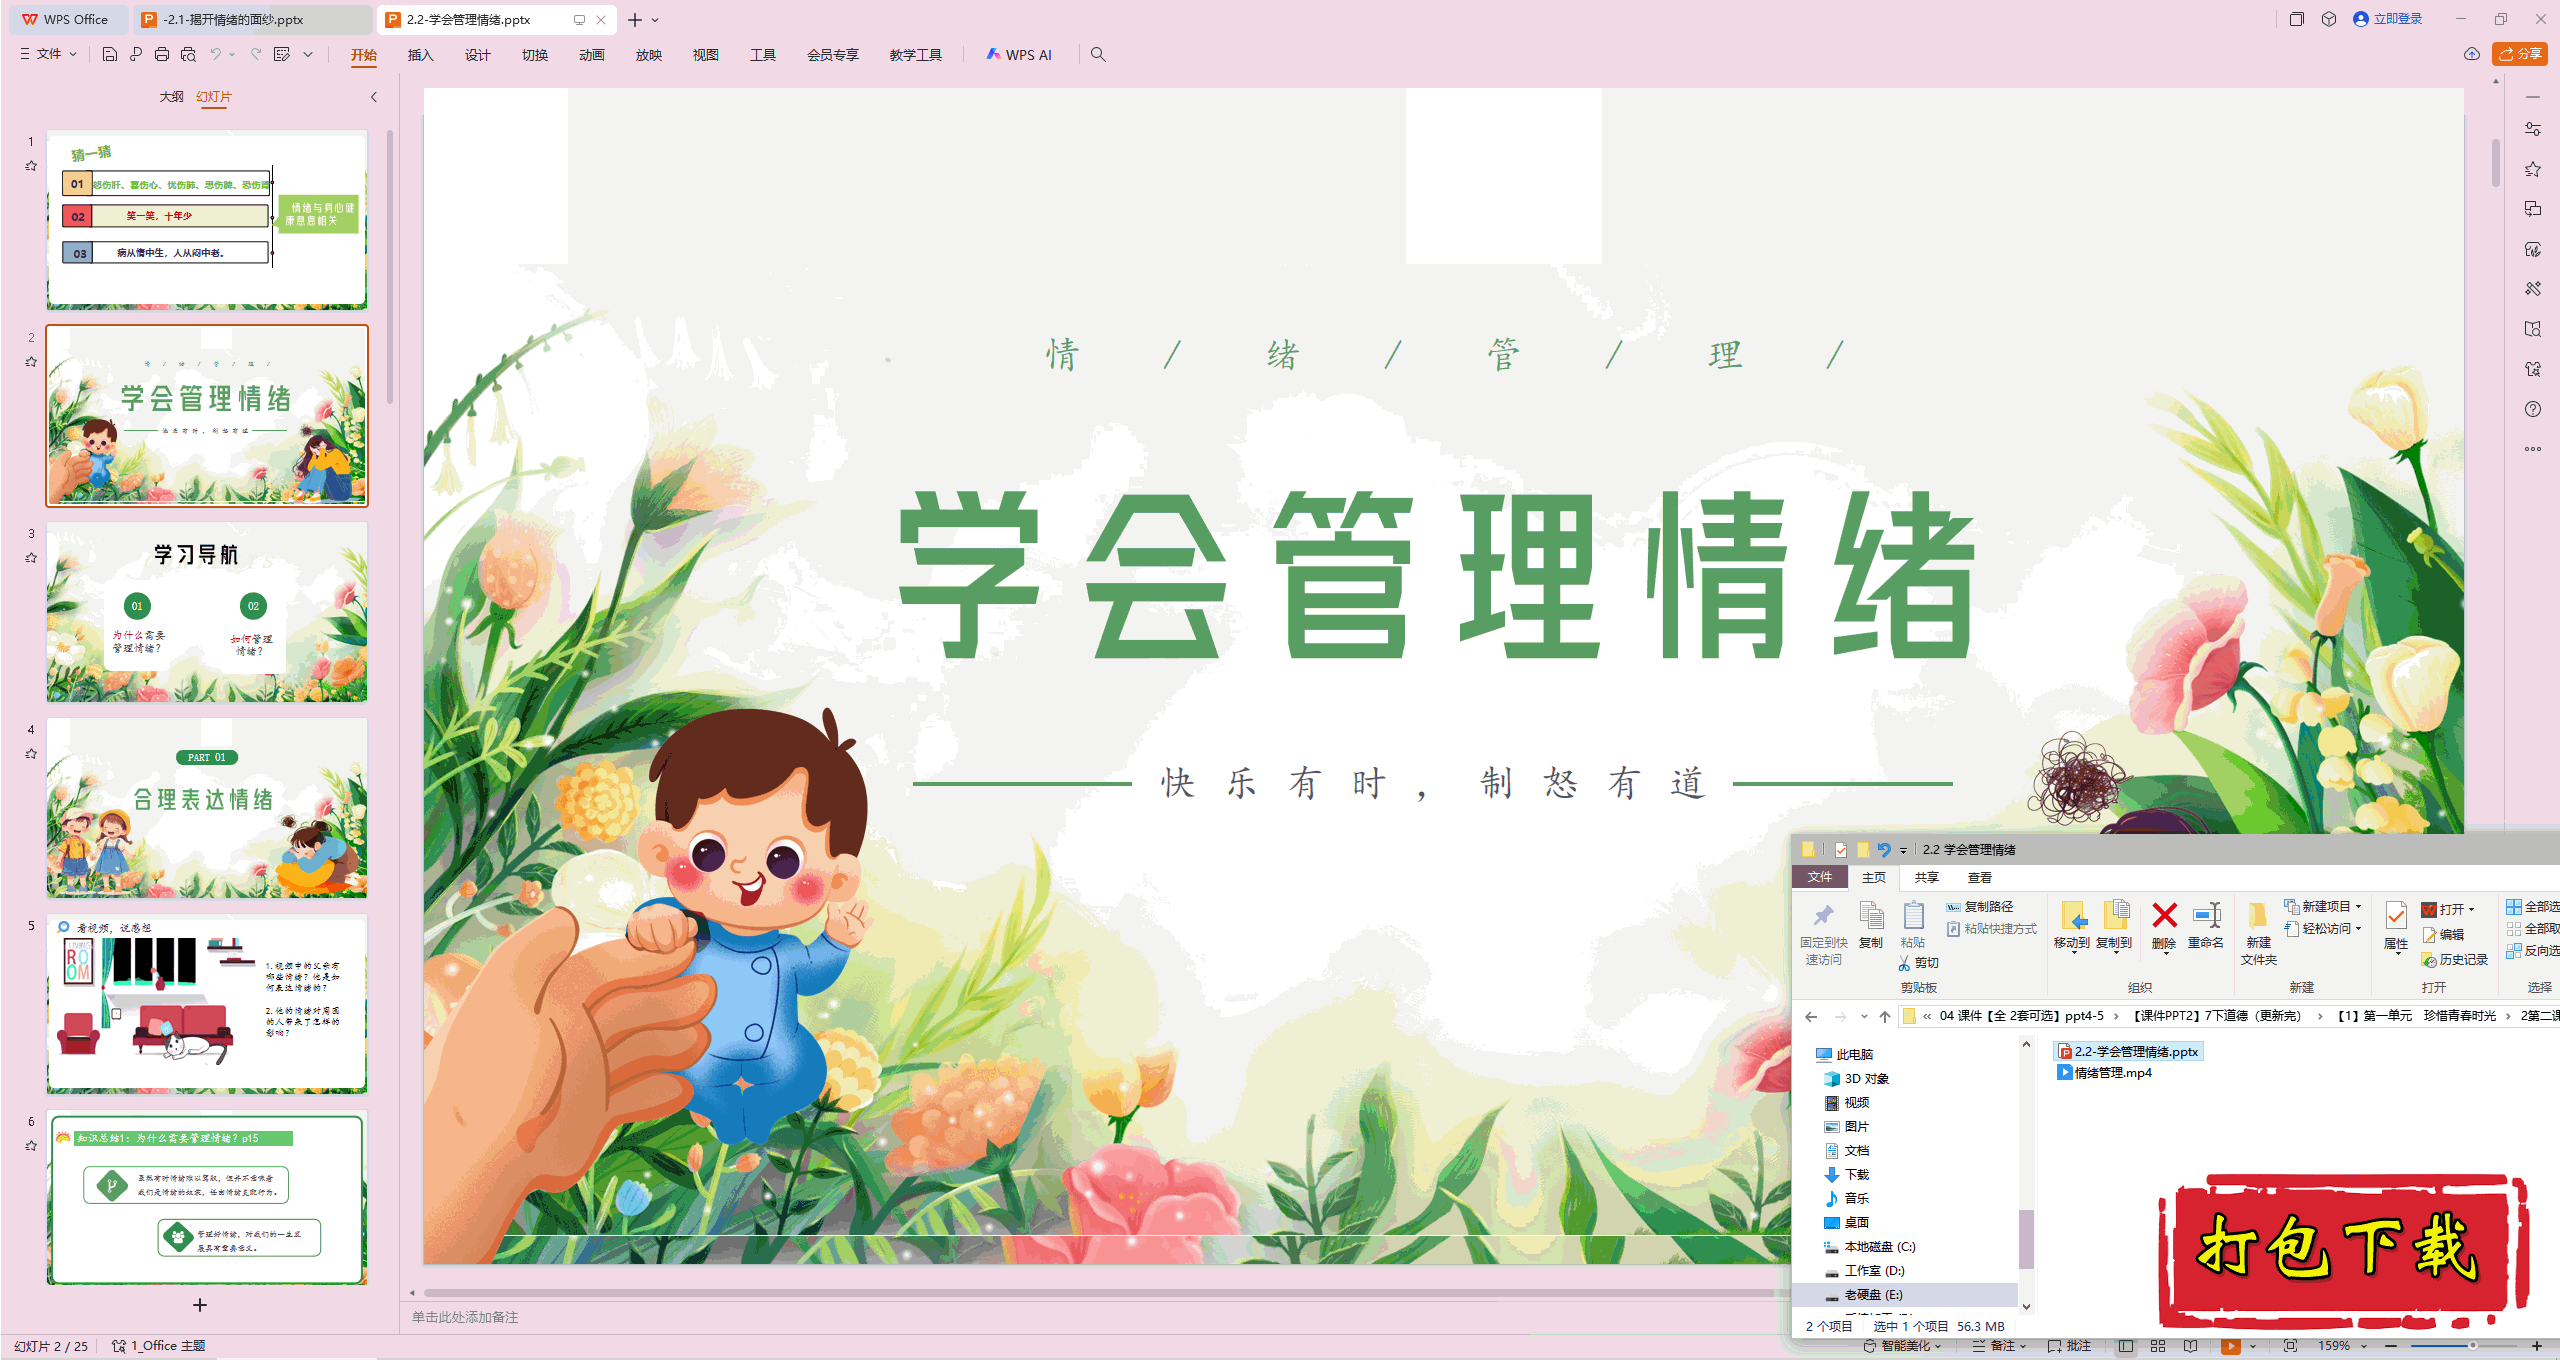The width and height of the screenshot is (2560, 1360).
Task: Click the Save icon in WPS toolbar
Action: click(110, 55)
